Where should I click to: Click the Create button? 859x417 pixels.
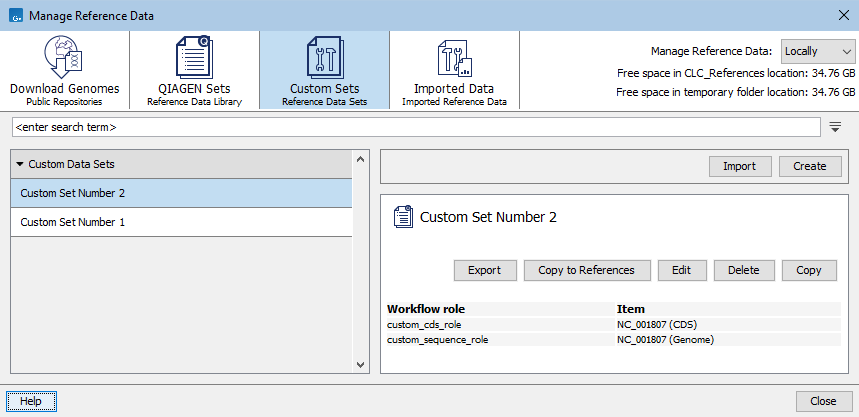[x=810, y=166]
